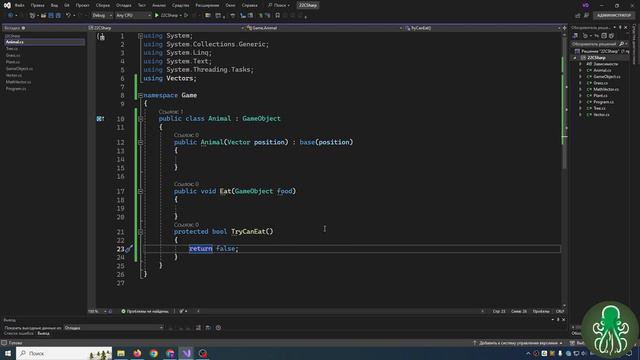The image size is (640, 360).
Task: Click the split editor icon at top right of code
Action: (564, 28)
